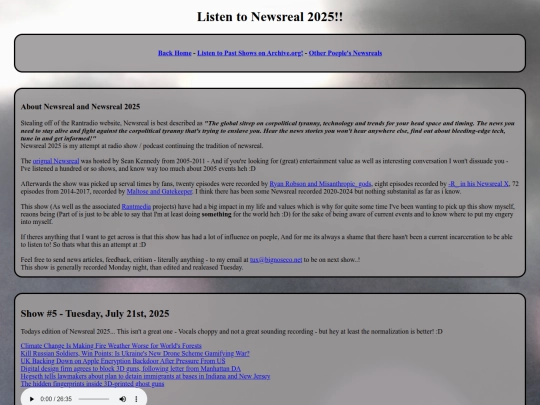The image size is (540, 405).
Task: Click the tux@bignoseco.net email link
Action: 276,260
